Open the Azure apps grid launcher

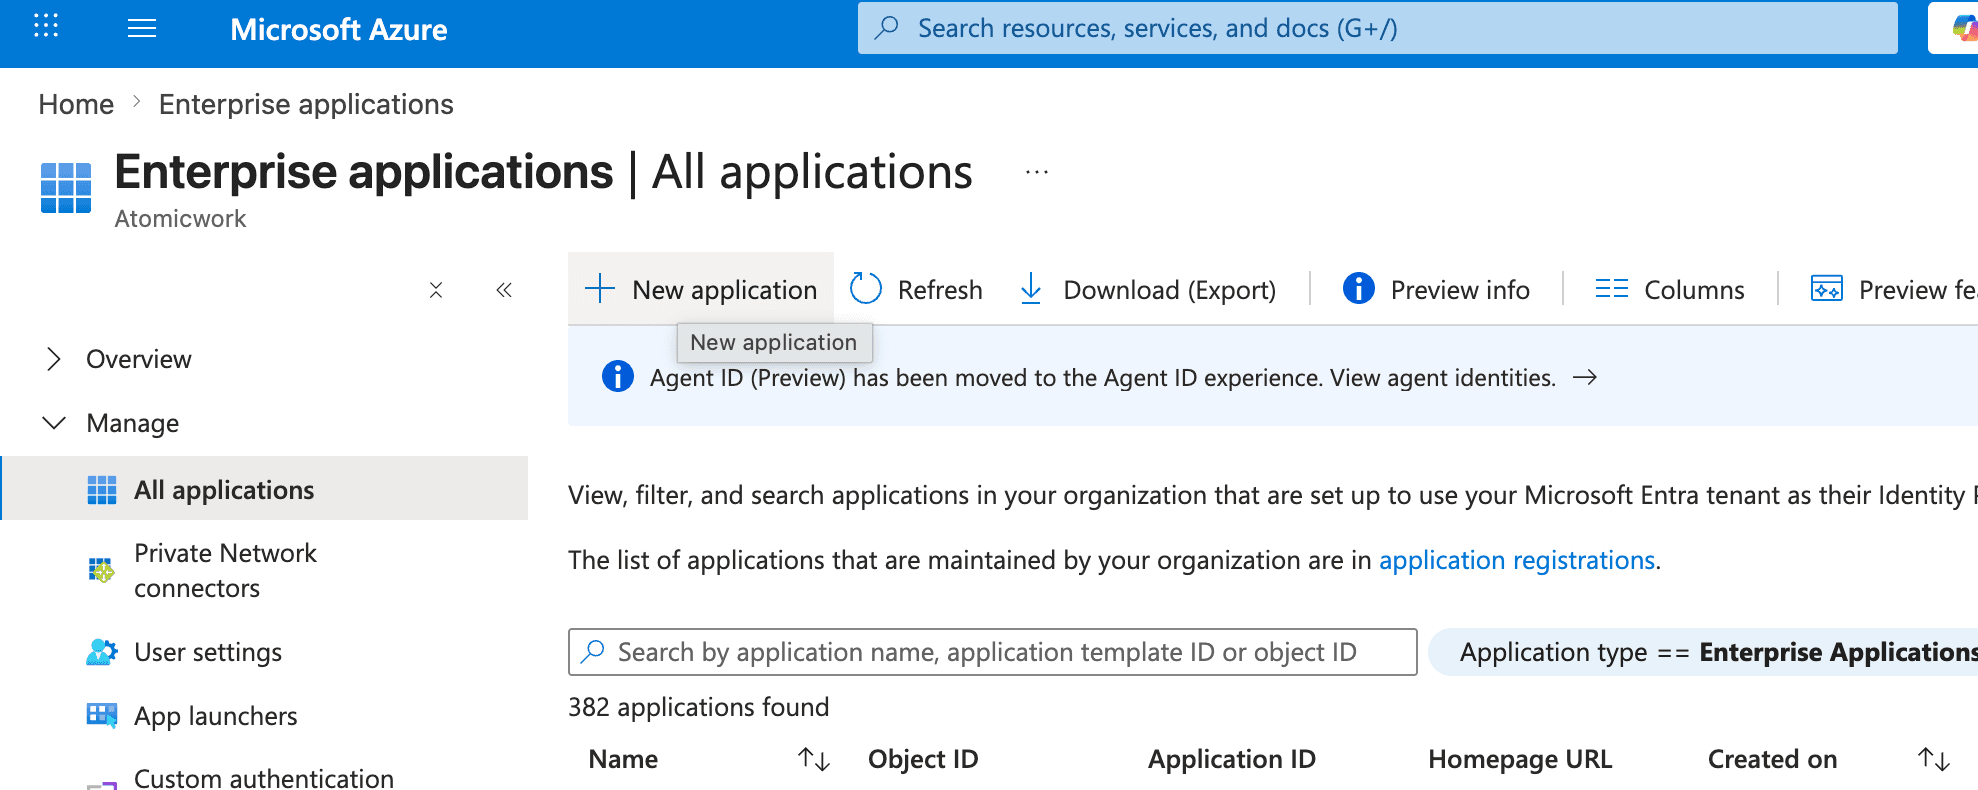pos(46,27)
